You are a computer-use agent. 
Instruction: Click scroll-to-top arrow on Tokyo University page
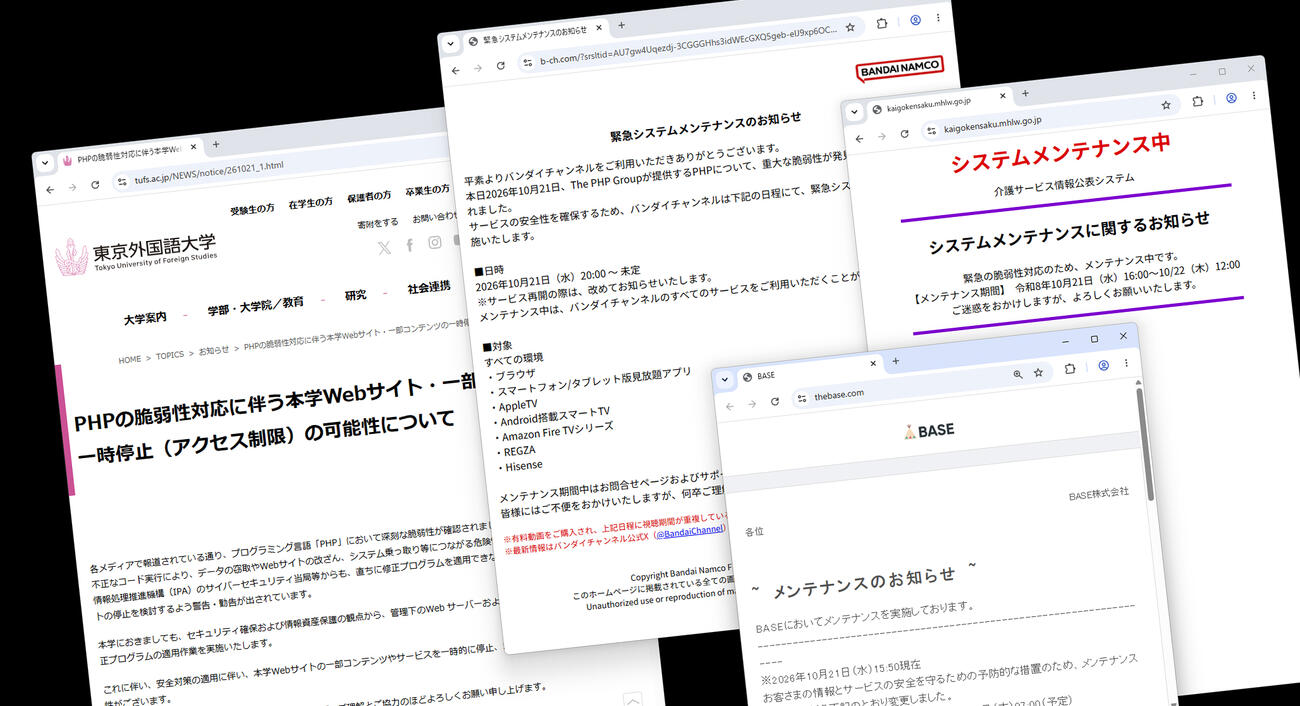[632, 700]
